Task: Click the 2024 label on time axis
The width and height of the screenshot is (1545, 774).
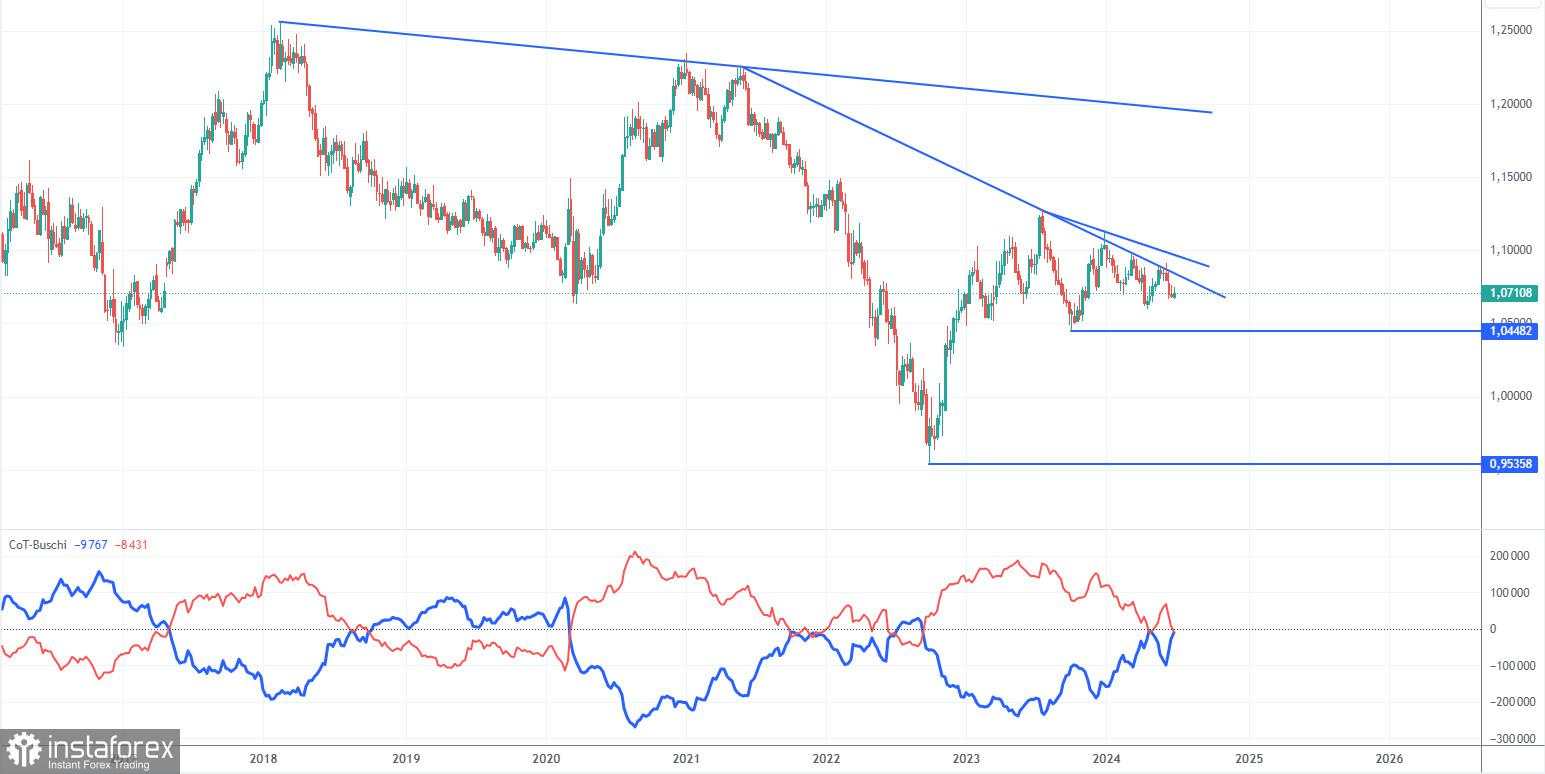Action: coord(1107,759)
